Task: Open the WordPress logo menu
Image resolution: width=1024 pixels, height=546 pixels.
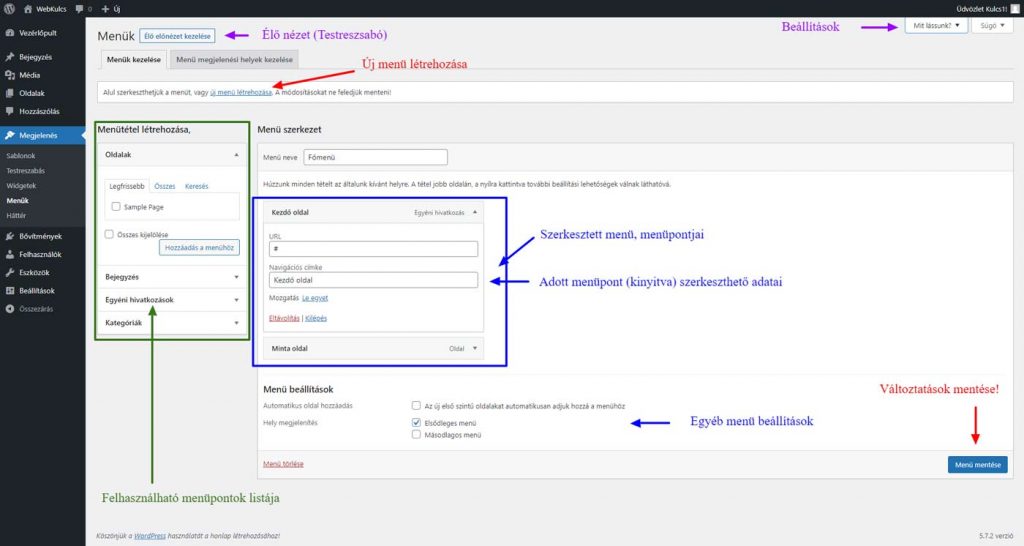Action: point(9,8)
